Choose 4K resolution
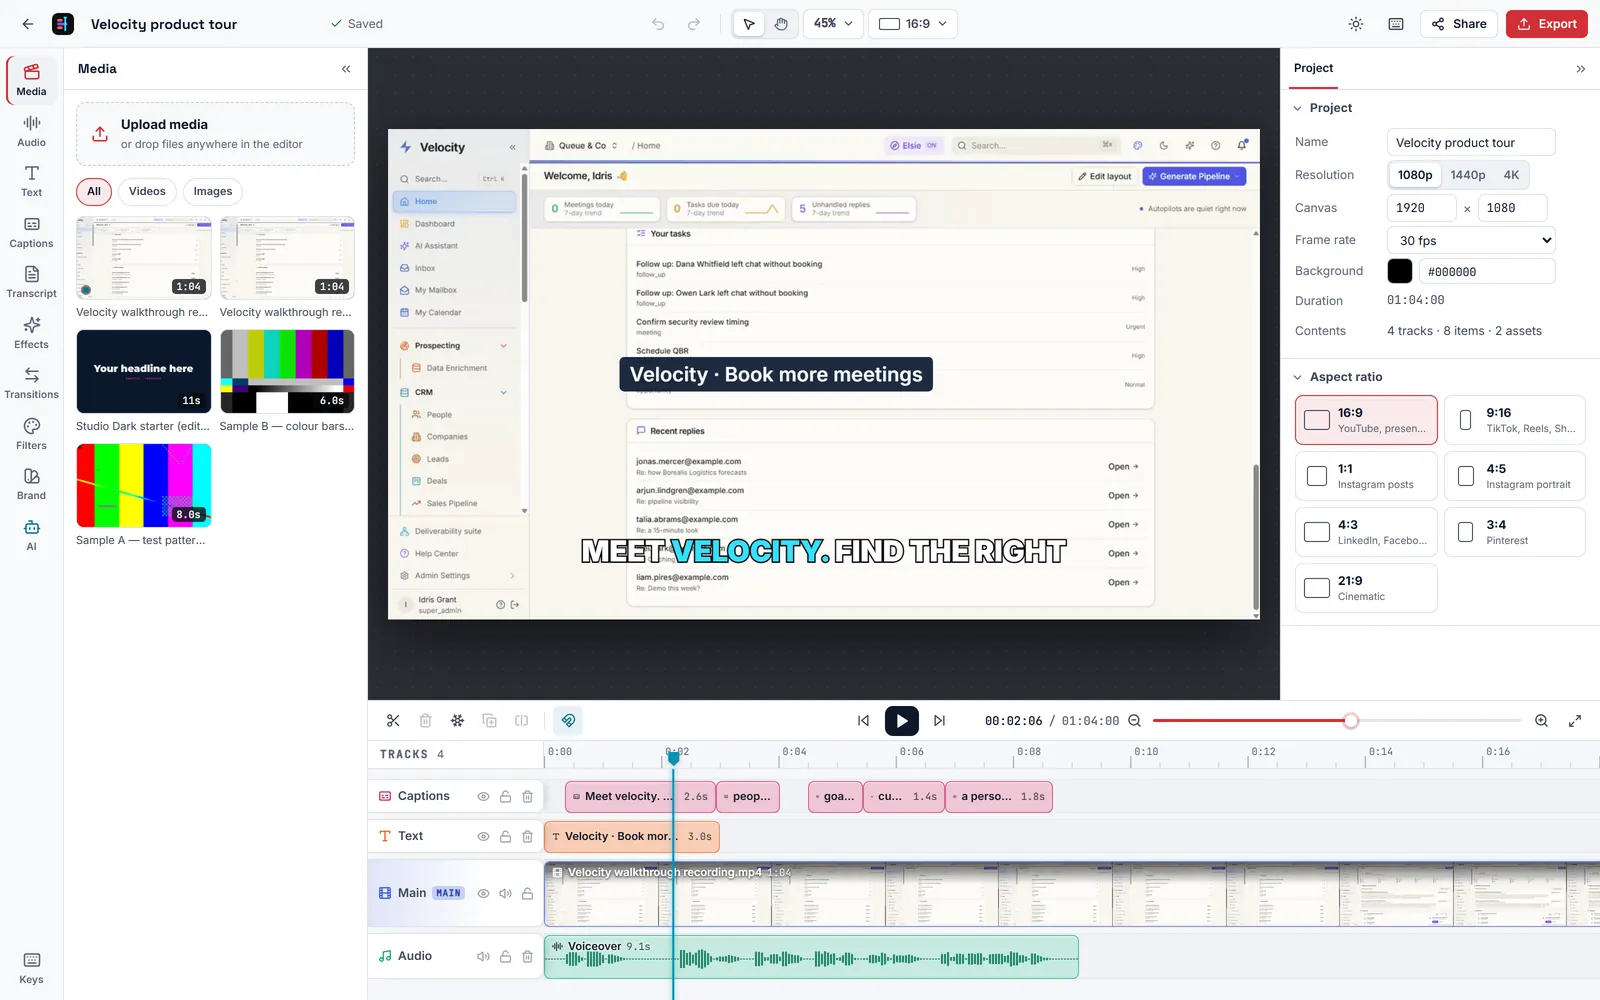 coord(1511,175)
